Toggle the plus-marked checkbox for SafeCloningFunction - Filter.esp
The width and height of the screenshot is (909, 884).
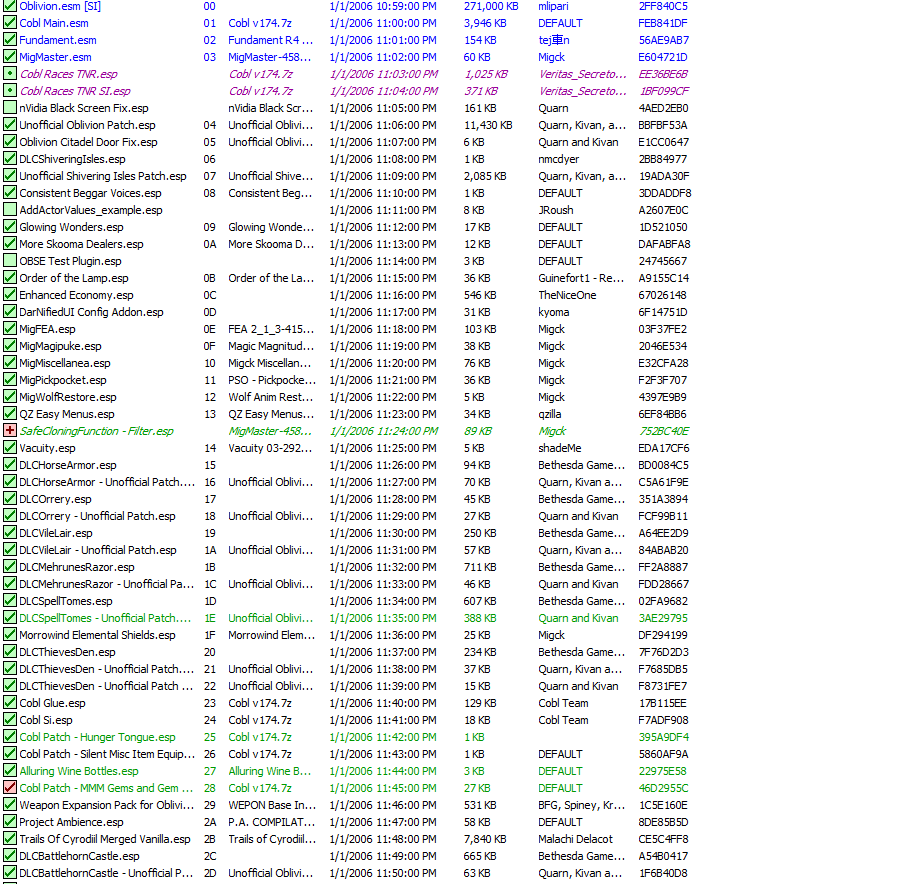[10, 431]
